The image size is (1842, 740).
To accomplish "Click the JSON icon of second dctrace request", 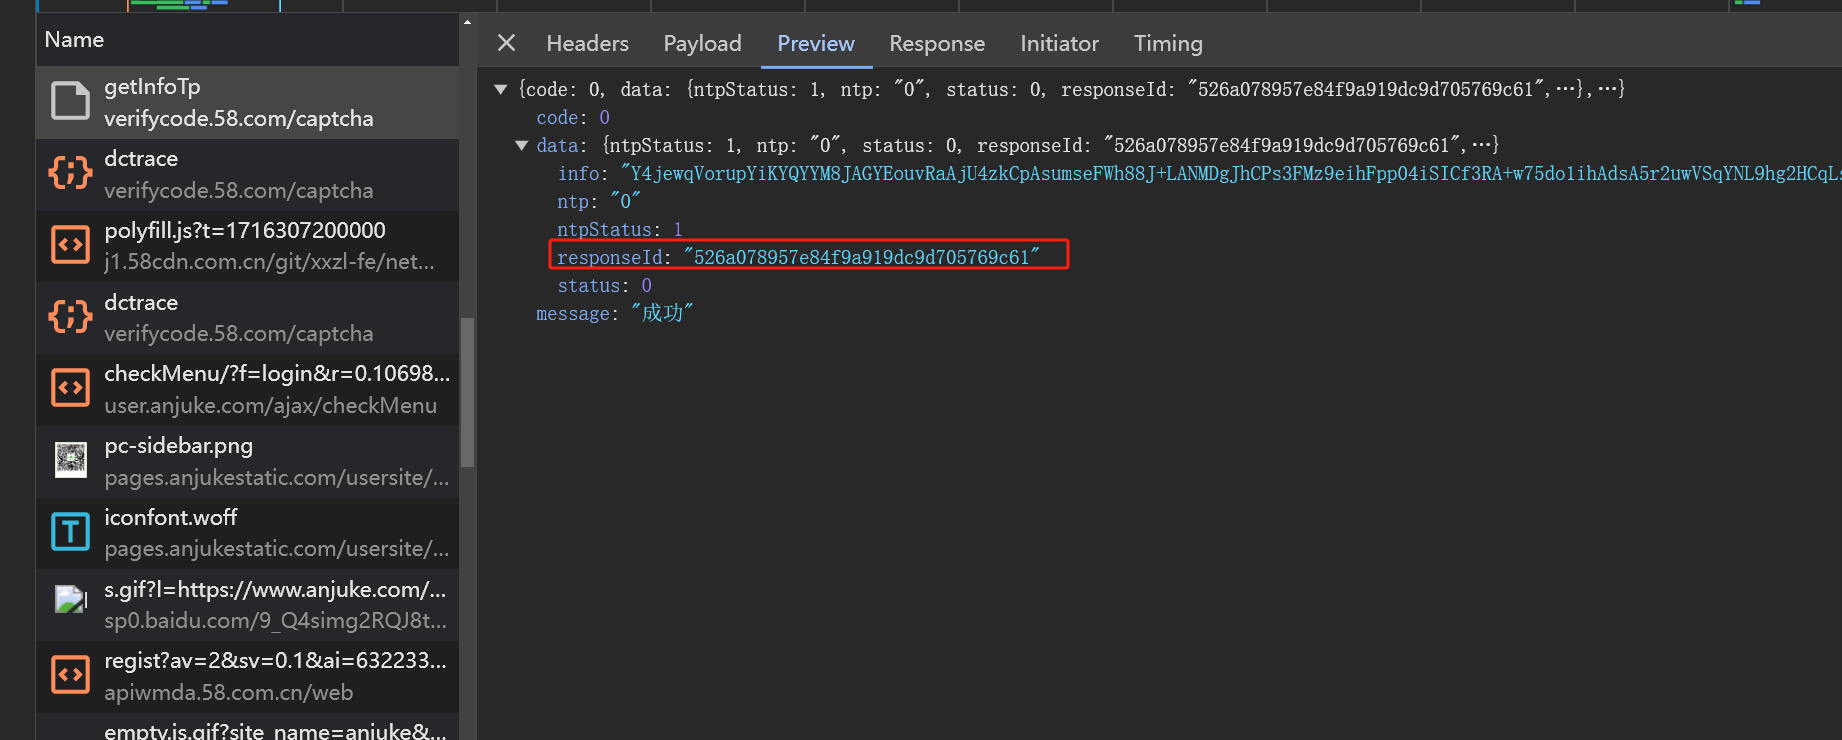I will [70, 317].
